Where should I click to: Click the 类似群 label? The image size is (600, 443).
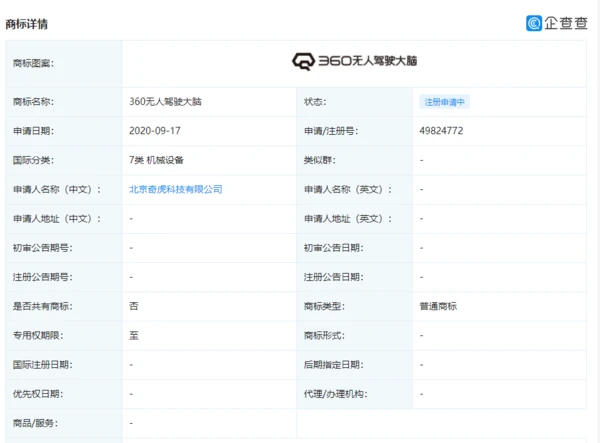pos(318,160)
